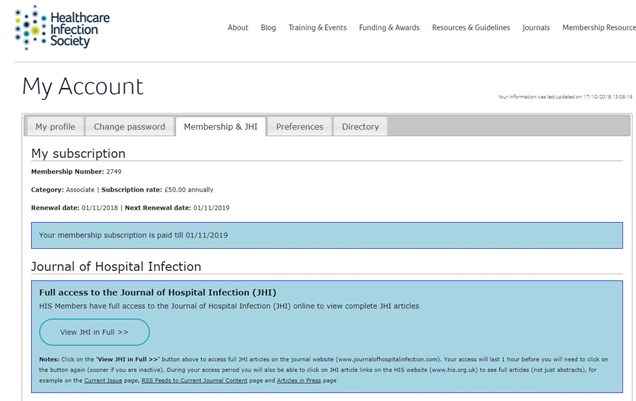Open Membership Resources menu
Image resolution: width=636 pixels, height=401 pixels.
[x=599, y=28]
